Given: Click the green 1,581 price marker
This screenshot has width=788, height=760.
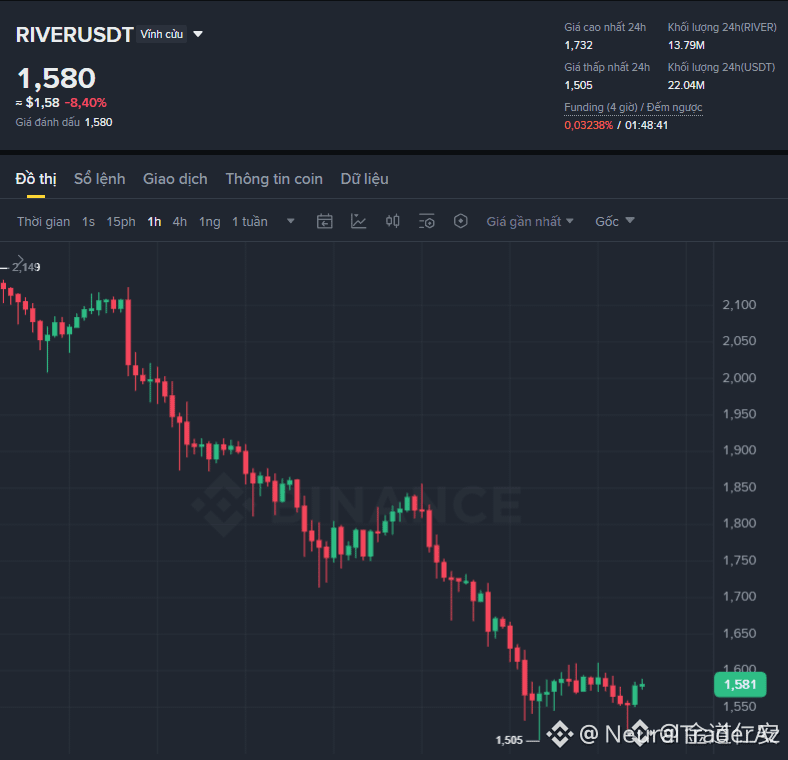Looking at the screenshot, I should point(740,684).
